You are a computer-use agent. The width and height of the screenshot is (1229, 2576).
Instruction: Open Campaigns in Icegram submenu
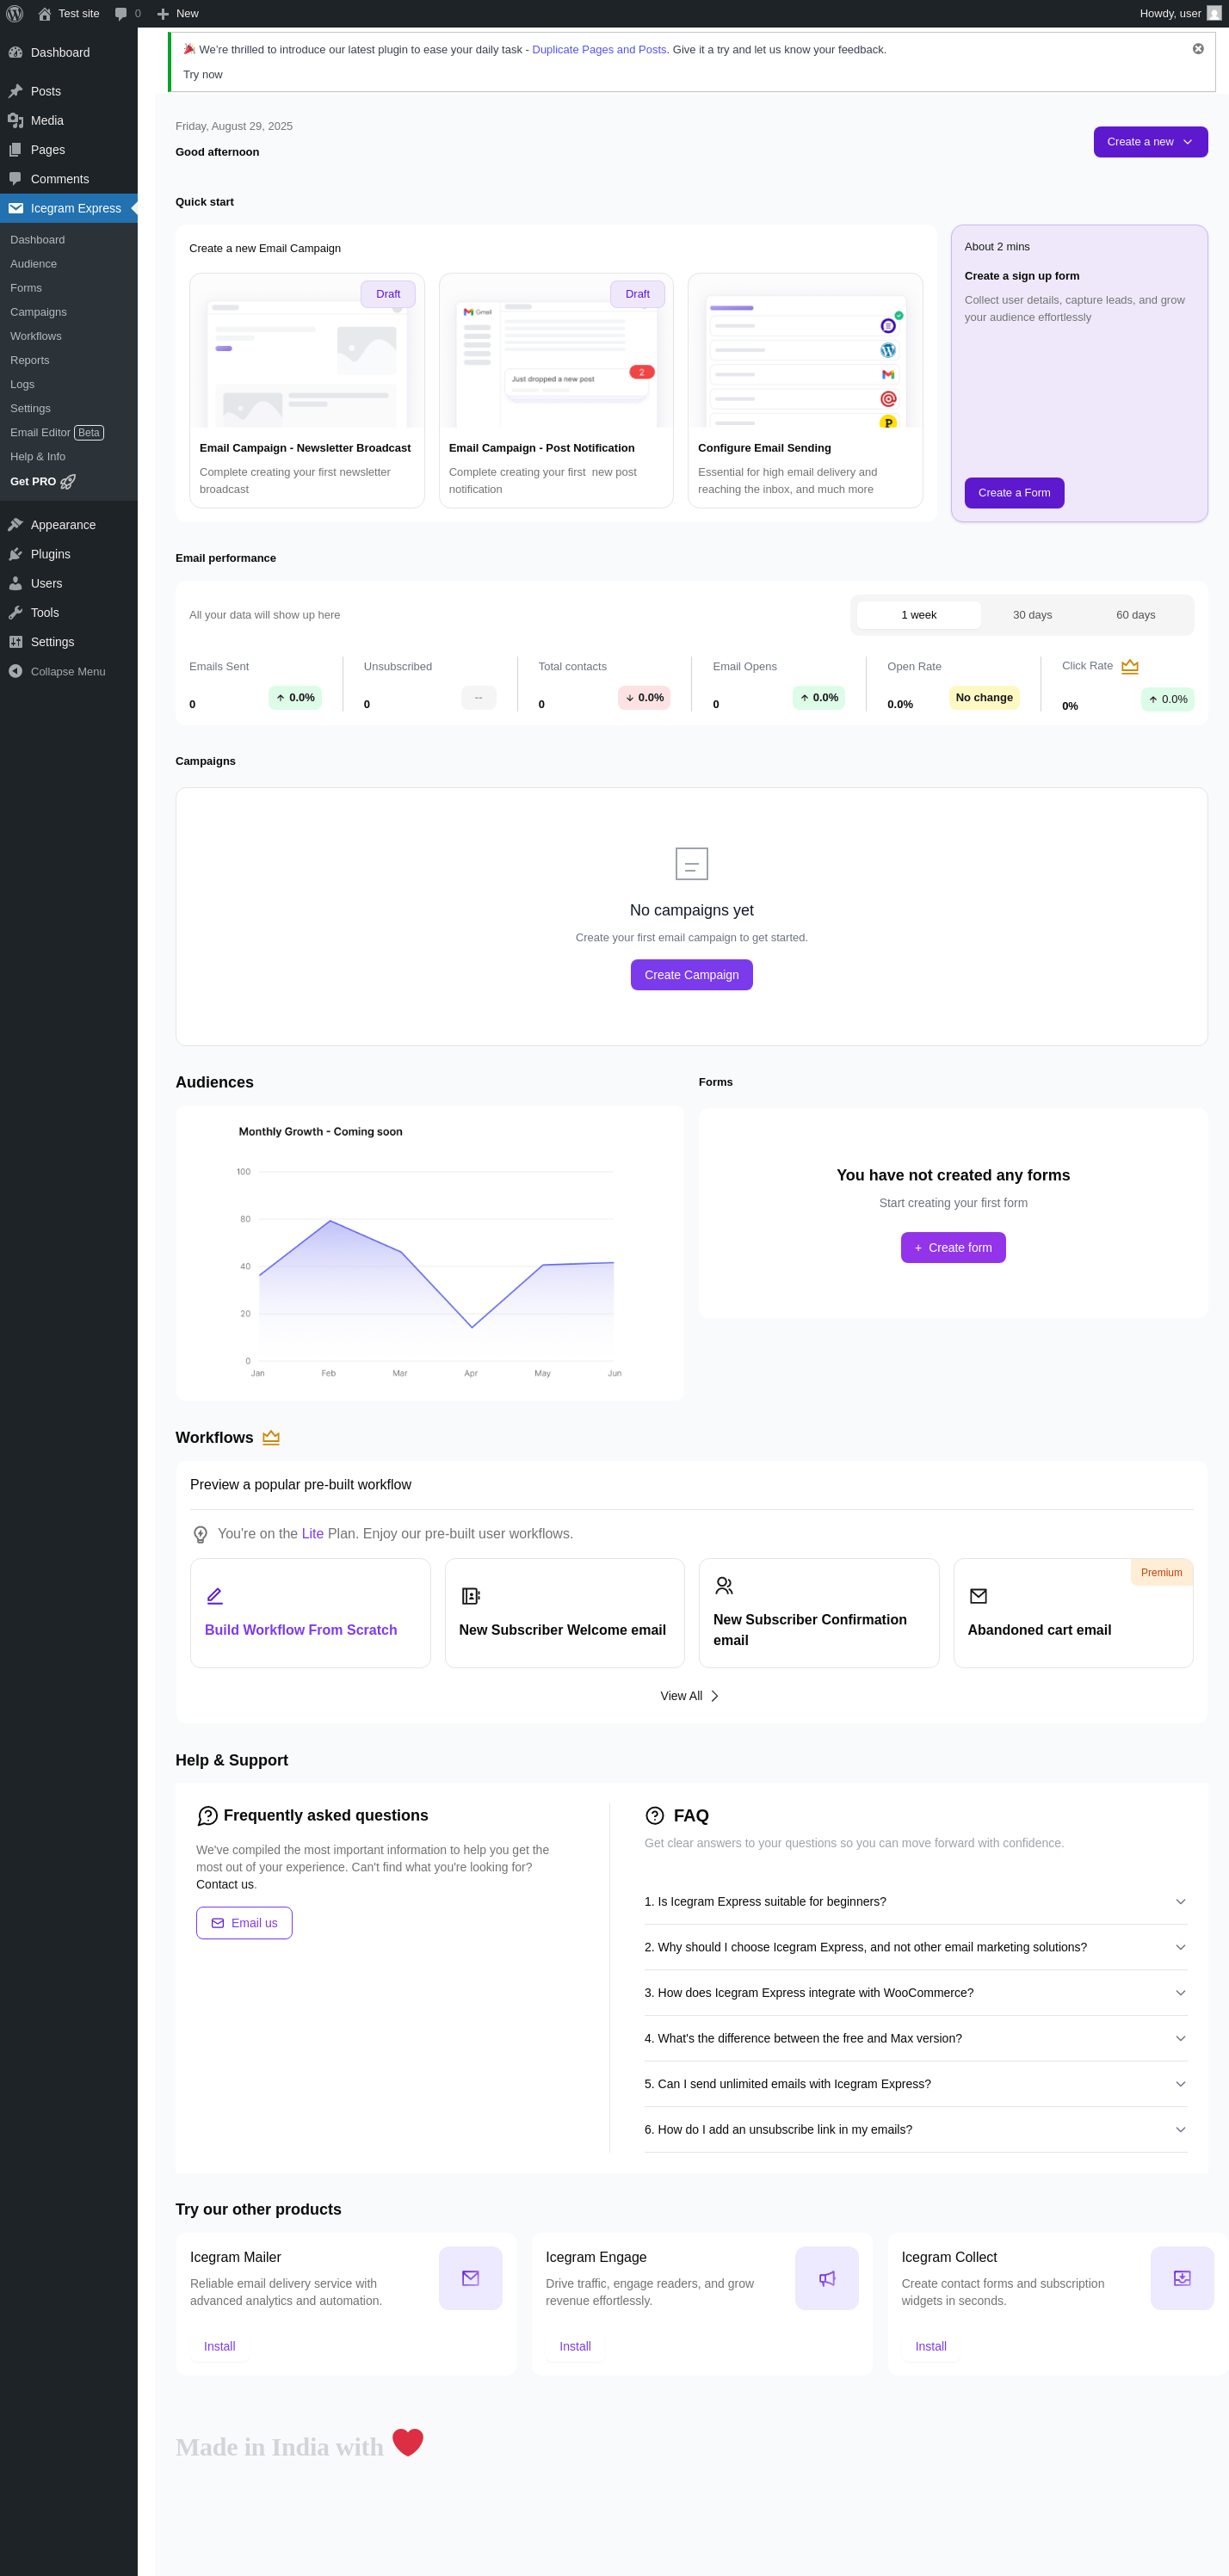(68, 312)
